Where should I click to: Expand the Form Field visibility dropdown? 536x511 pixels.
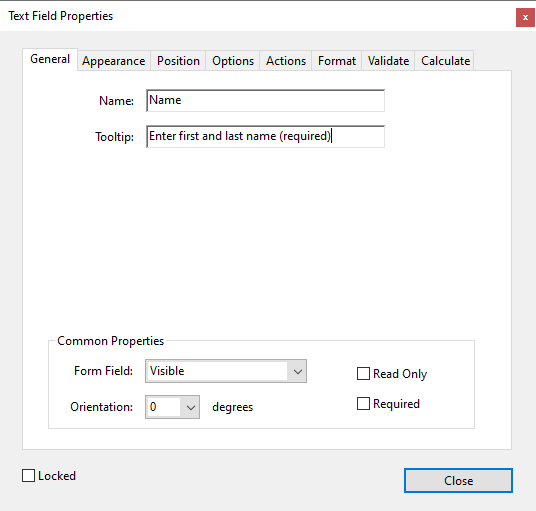click(226, 371)
